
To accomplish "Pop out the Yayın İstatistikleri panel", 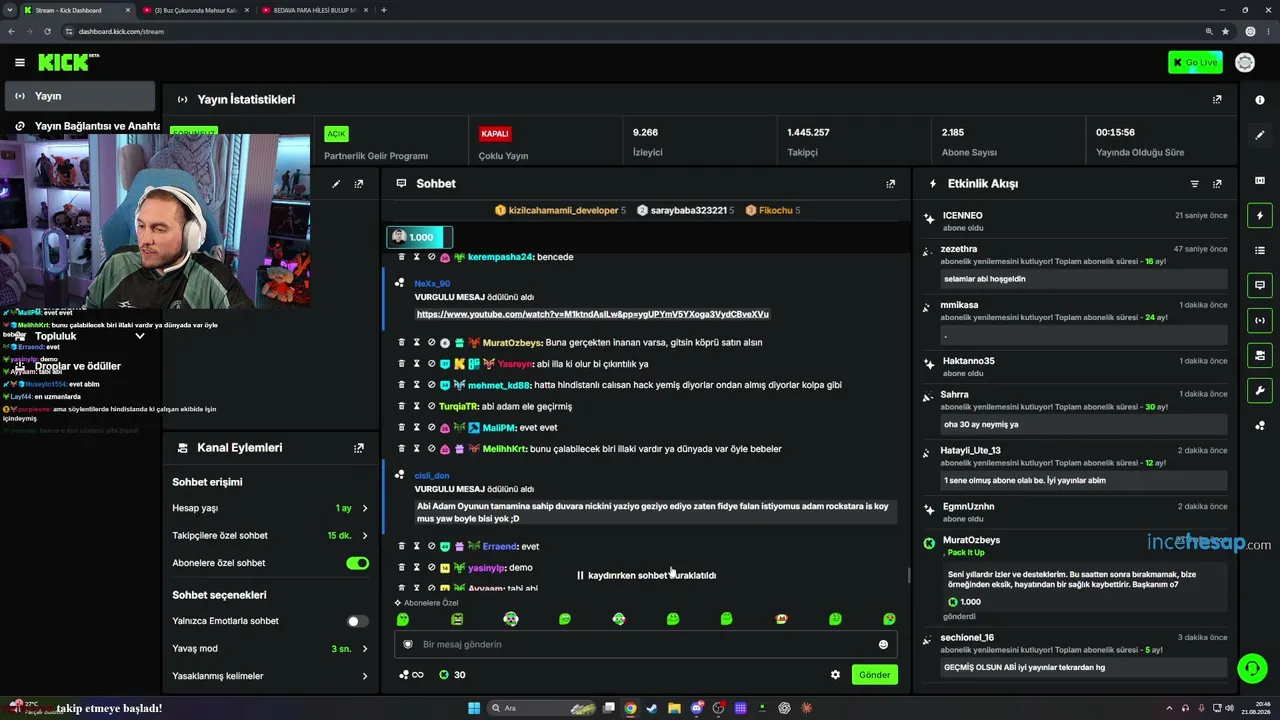I will coord(1217,100).
